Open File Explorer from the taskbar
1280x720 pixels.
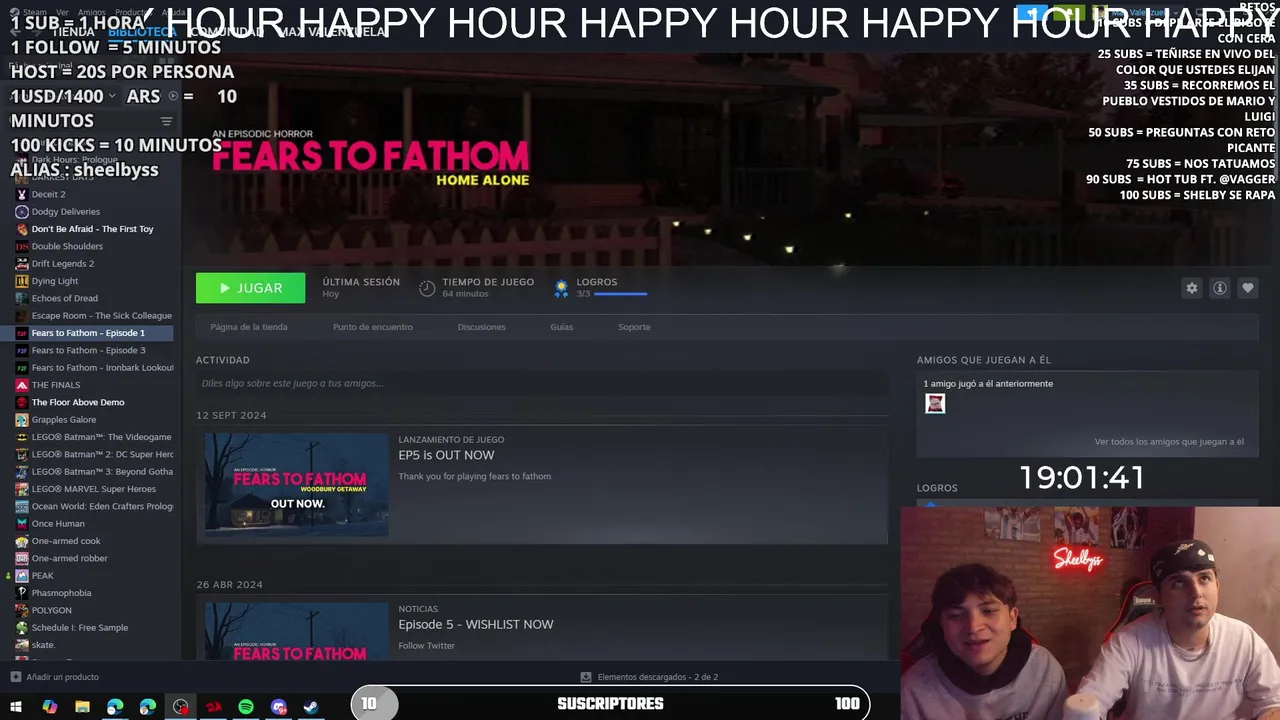(82, 707)
